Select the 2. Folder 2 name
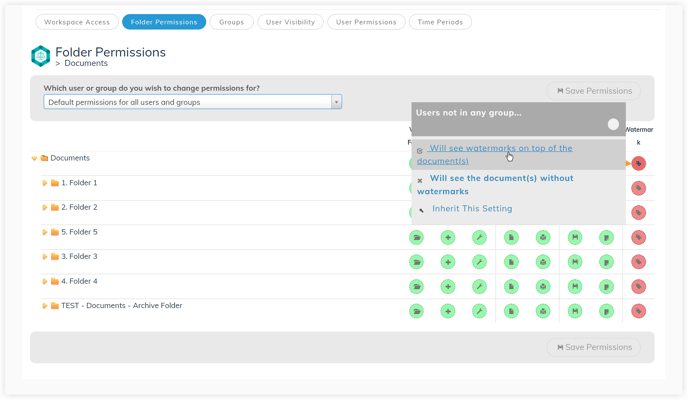This screenshot has height=400, width=688. point(79,207)
